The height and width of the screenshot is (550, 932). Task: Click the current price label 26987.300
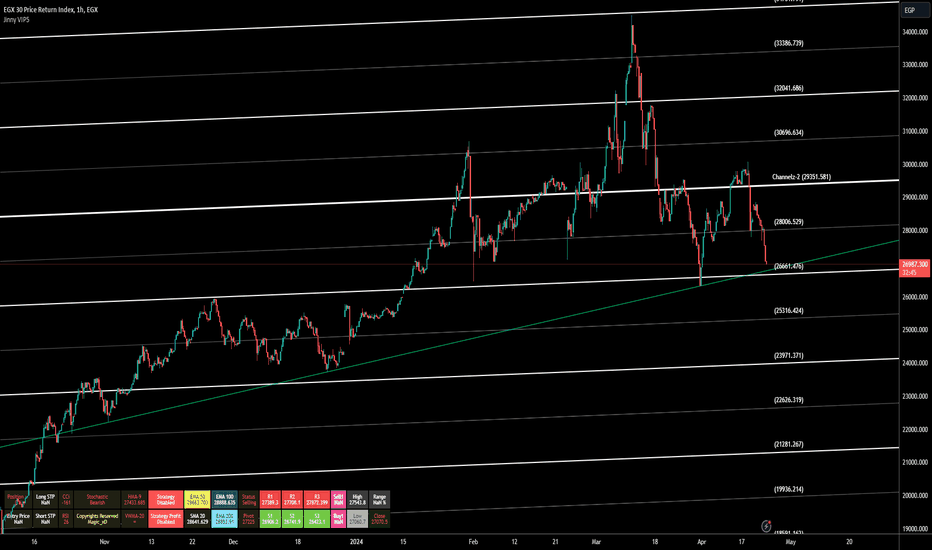tap(915, 264)
